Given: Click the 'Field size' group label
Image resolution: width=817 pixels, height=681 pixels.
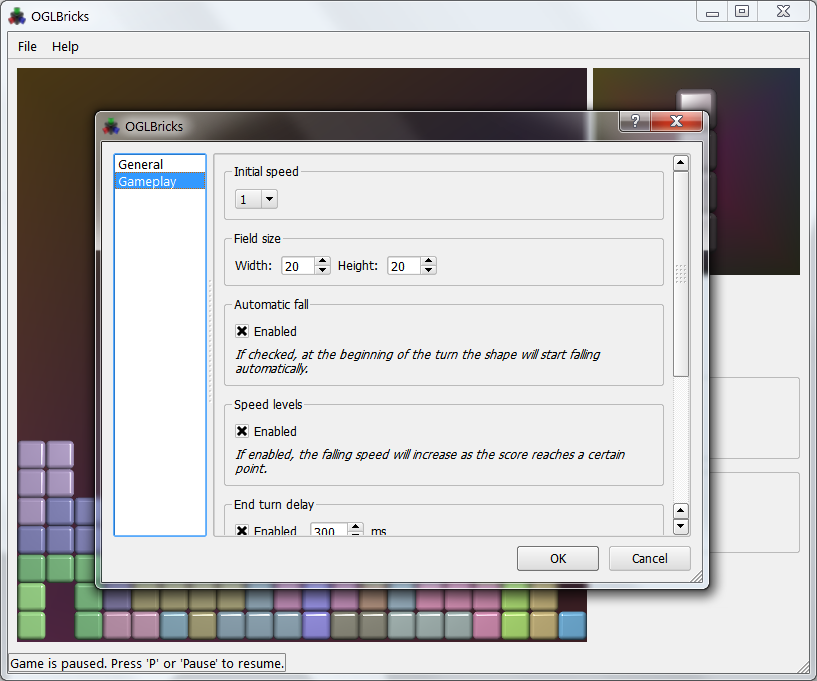Looking at the screenshot, I should 257,239.
